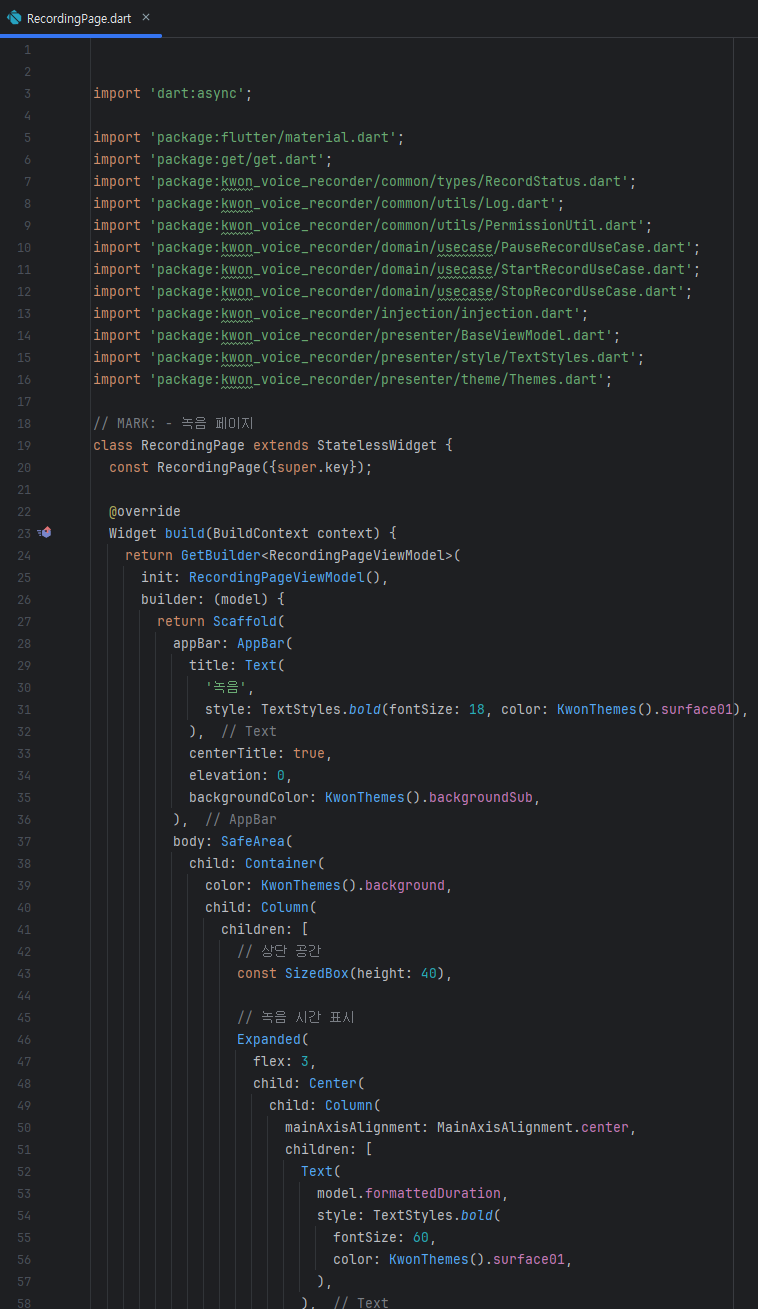This screenshot has width=758, height=1309.
Task: Click the Expanded widget name
Action: pos(269,1039)
